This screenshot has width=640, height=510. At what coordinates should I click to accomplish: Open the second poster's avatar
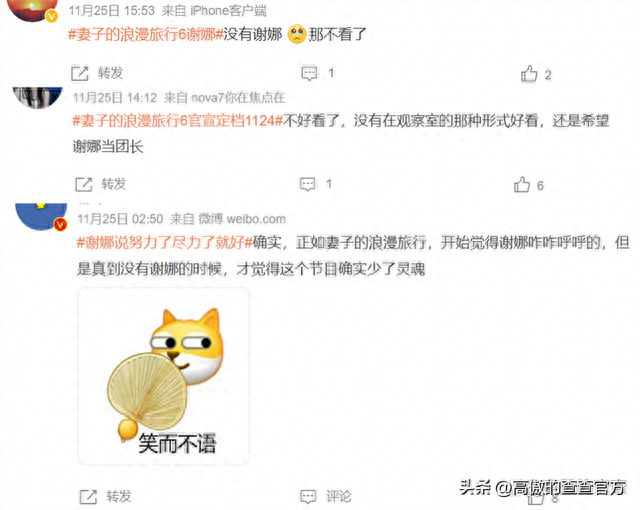(38, 98)
